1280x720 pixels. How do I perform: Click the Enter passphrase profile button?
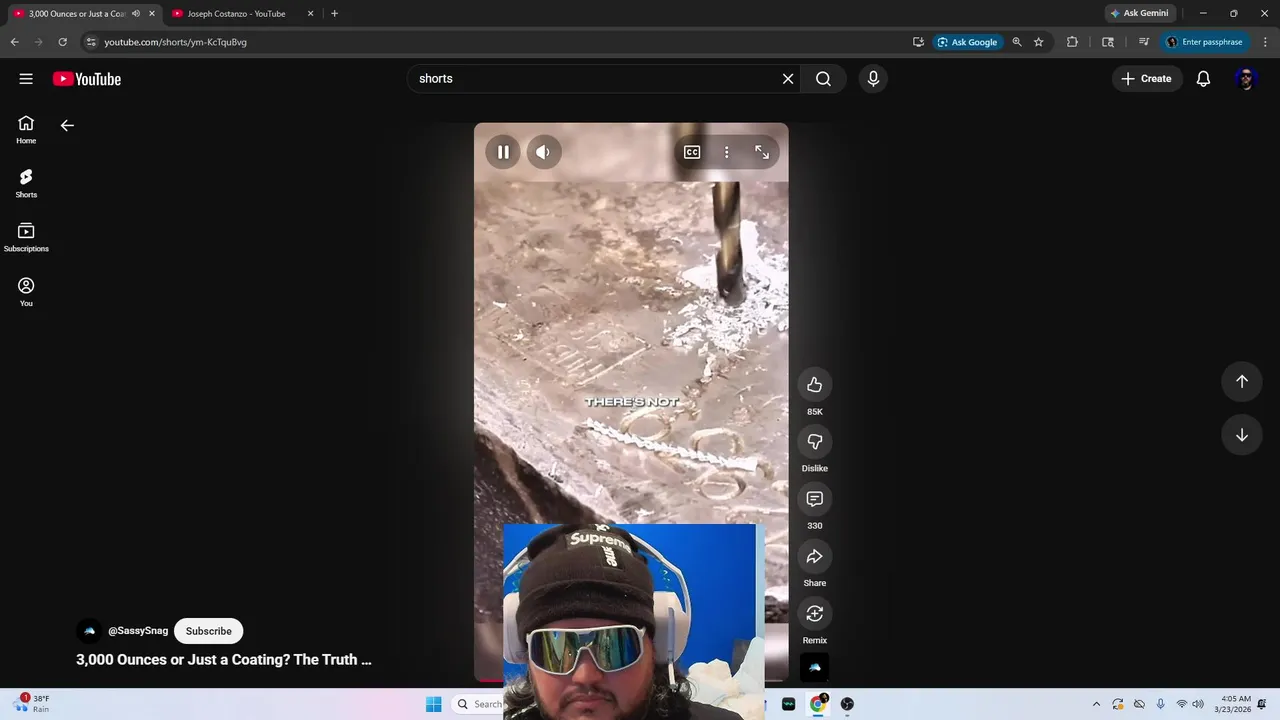1205,42
